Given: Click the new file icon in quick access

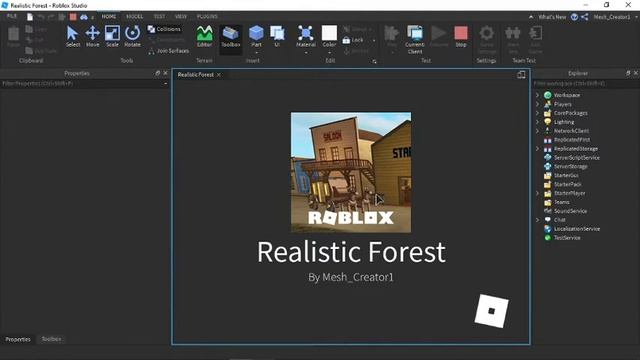Looking at the screenshot, I should (30, 17).
